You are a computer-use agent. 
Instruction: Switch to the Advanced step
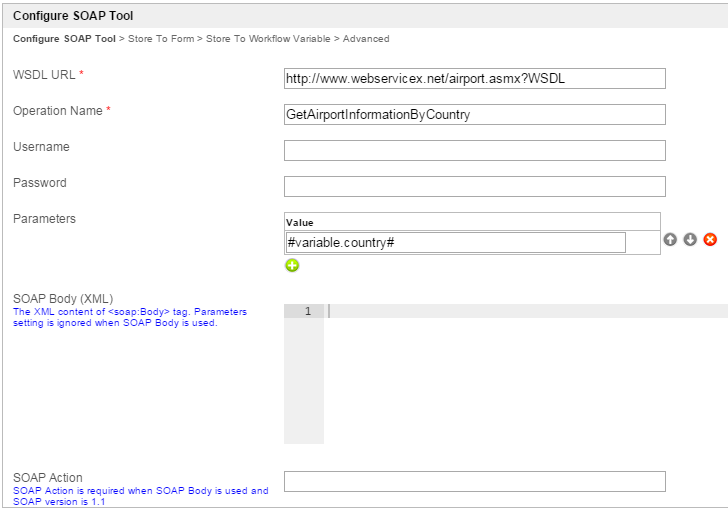pos(366,39)
